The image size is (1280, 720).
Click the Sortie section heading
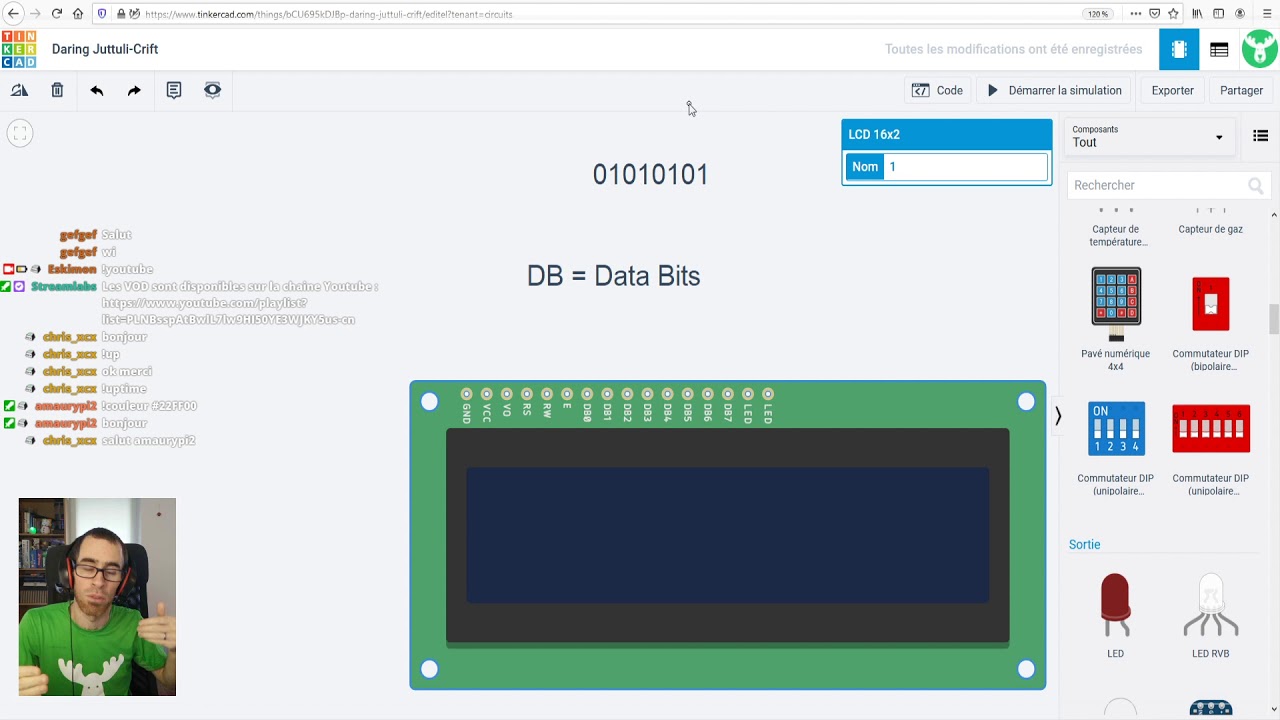point(1084,545)
